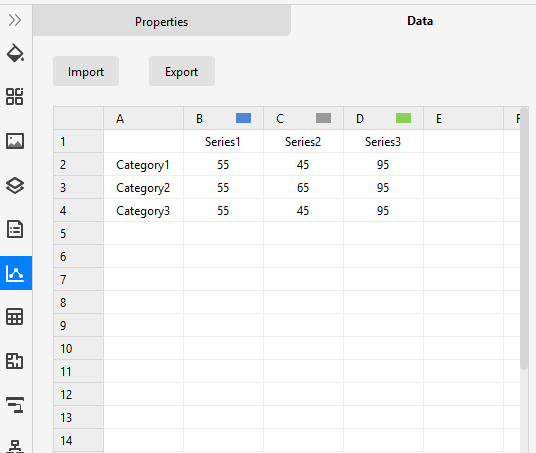Select the Category1 cell
The width and height of the screenshot is (536, 453).
click(x=144, y=164)
